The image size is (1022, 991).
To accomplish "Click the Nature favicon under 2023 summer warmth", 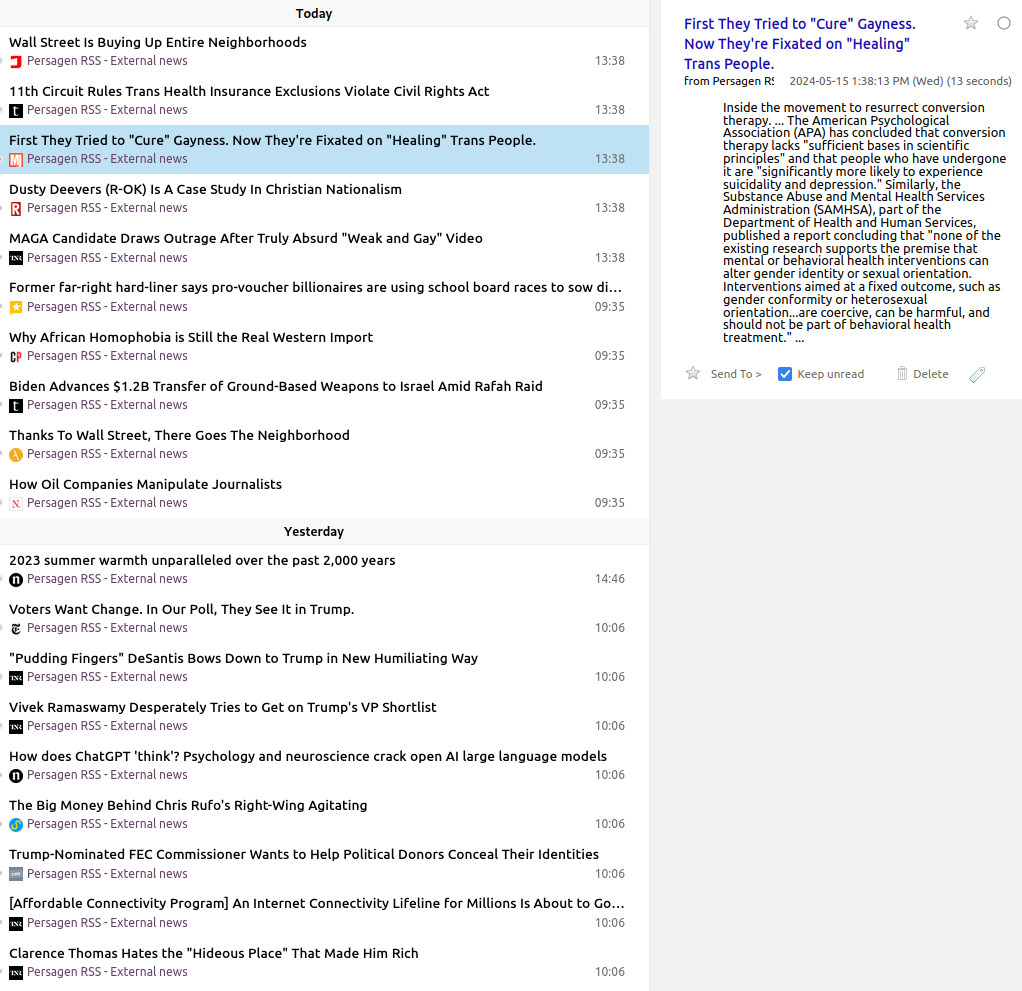I will [16, 579].
